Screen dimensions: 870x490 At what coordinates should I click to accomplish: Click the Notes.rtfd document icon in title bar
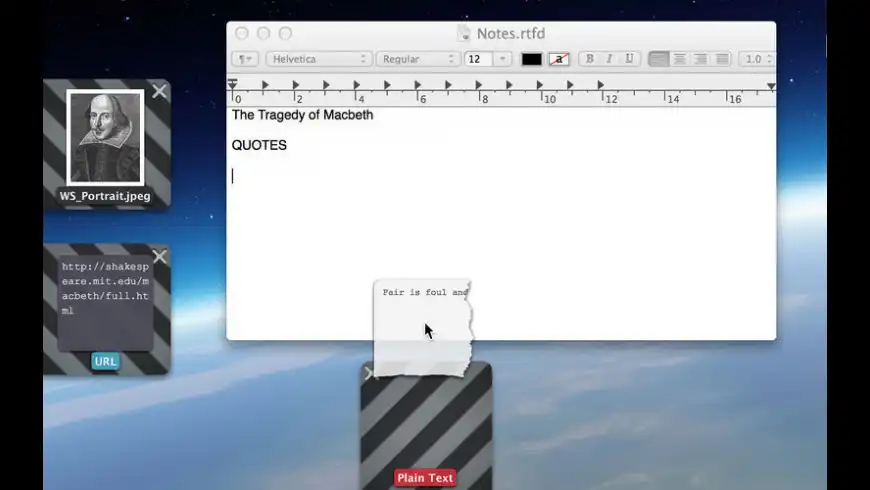click(463, 33)
